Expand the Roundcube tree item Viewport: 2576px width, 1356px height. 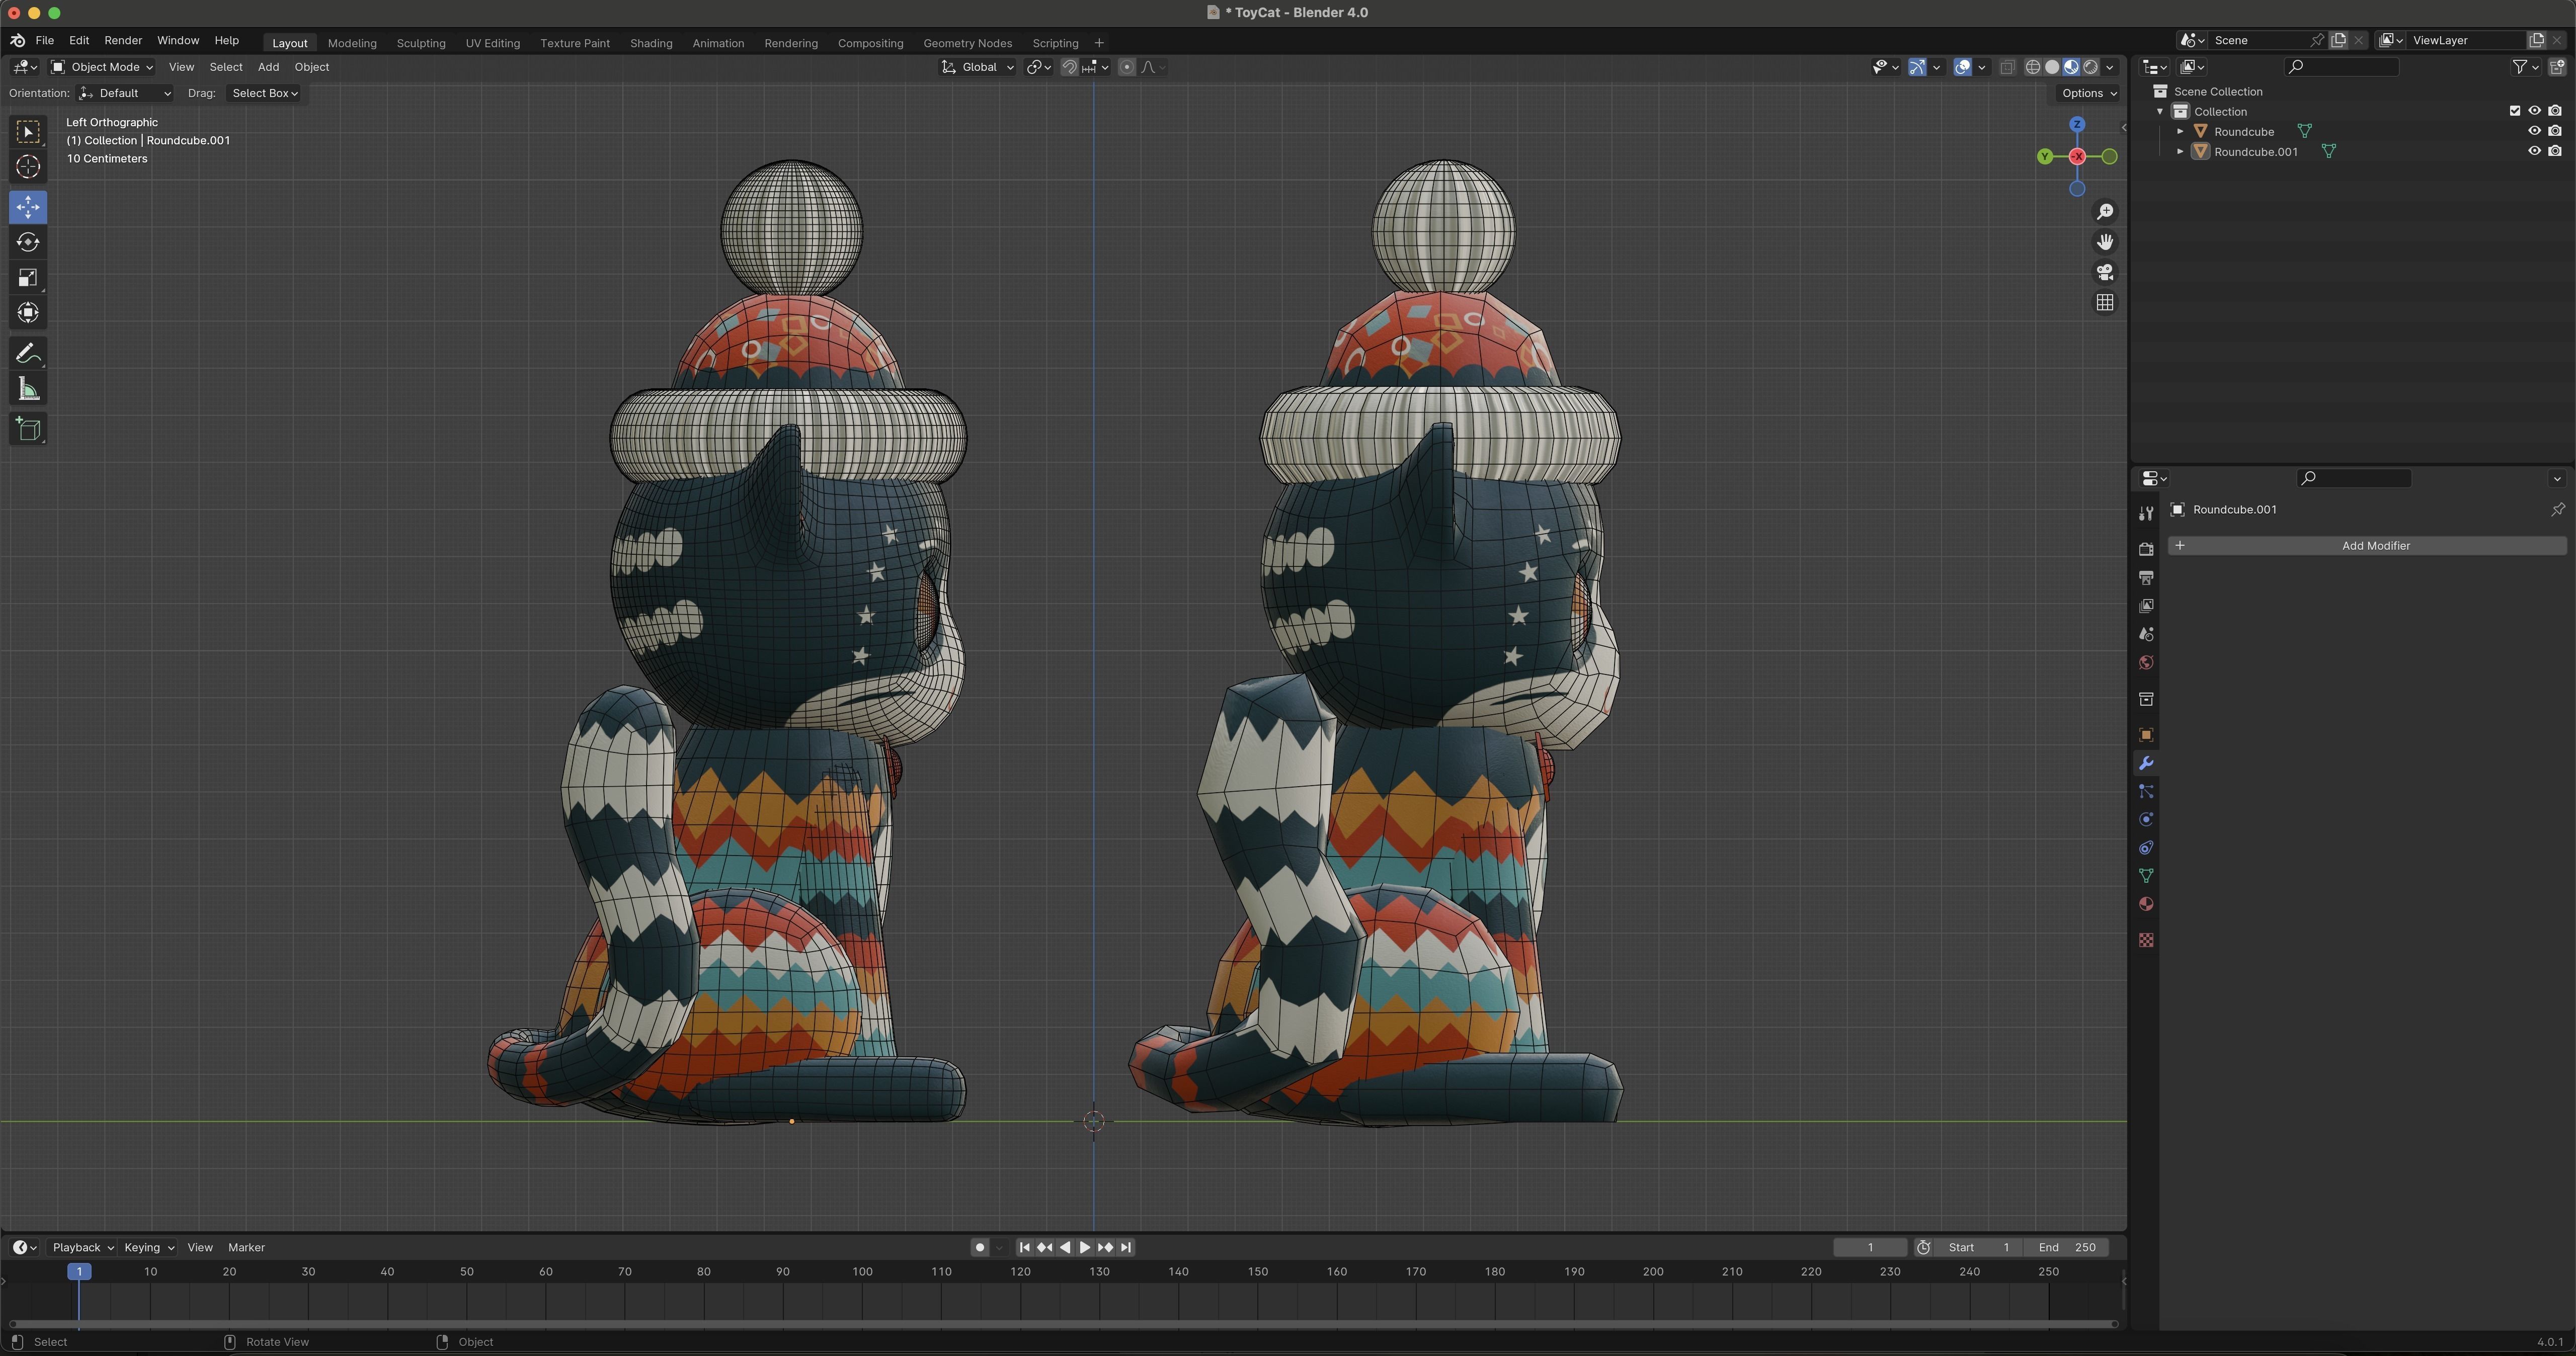tap(2180, 131)
